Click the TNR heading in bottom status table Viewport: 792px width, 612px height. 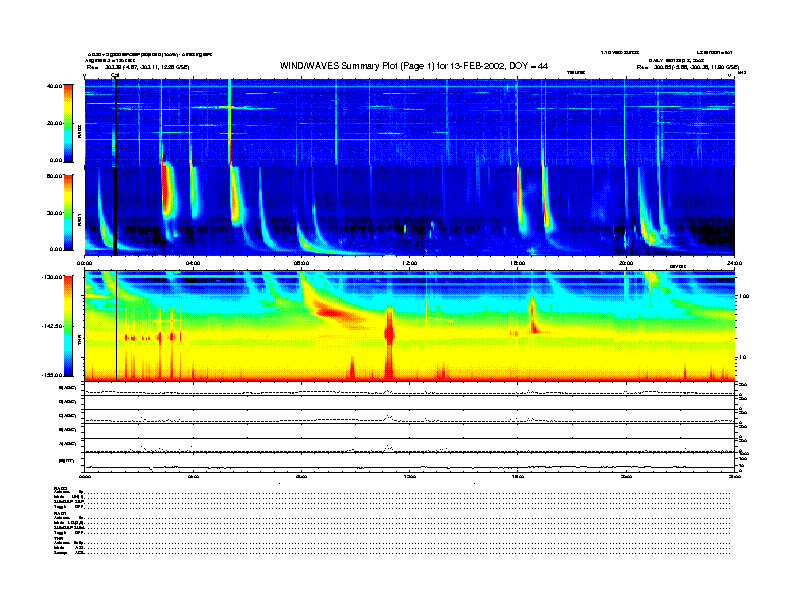pyautogui.click(x=58, y=538)
